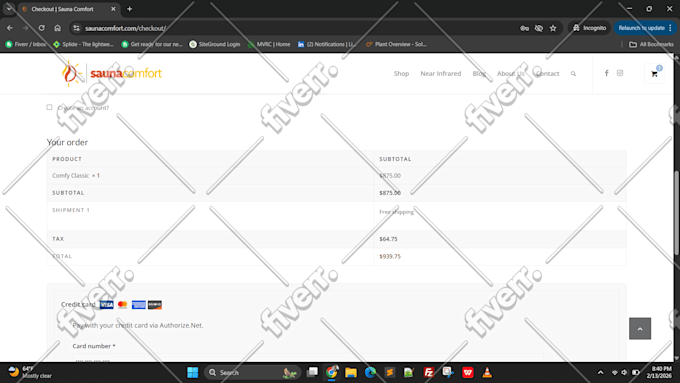Open the shopping cart icon

tap(654, 74)
